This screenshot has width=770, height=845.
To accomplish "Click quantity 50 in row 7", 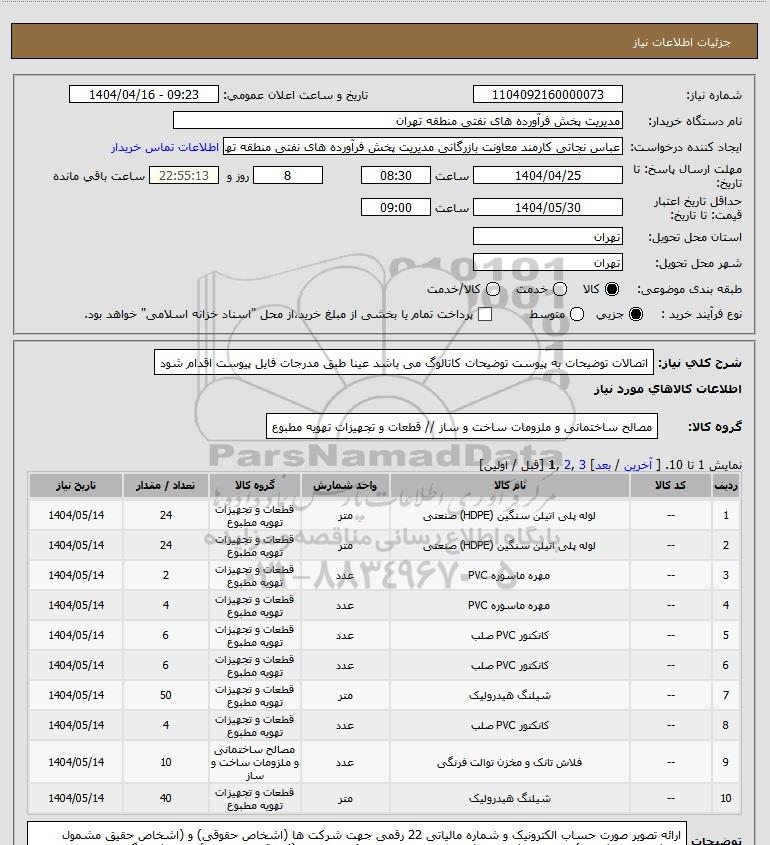I will click(x=165, y=696).
